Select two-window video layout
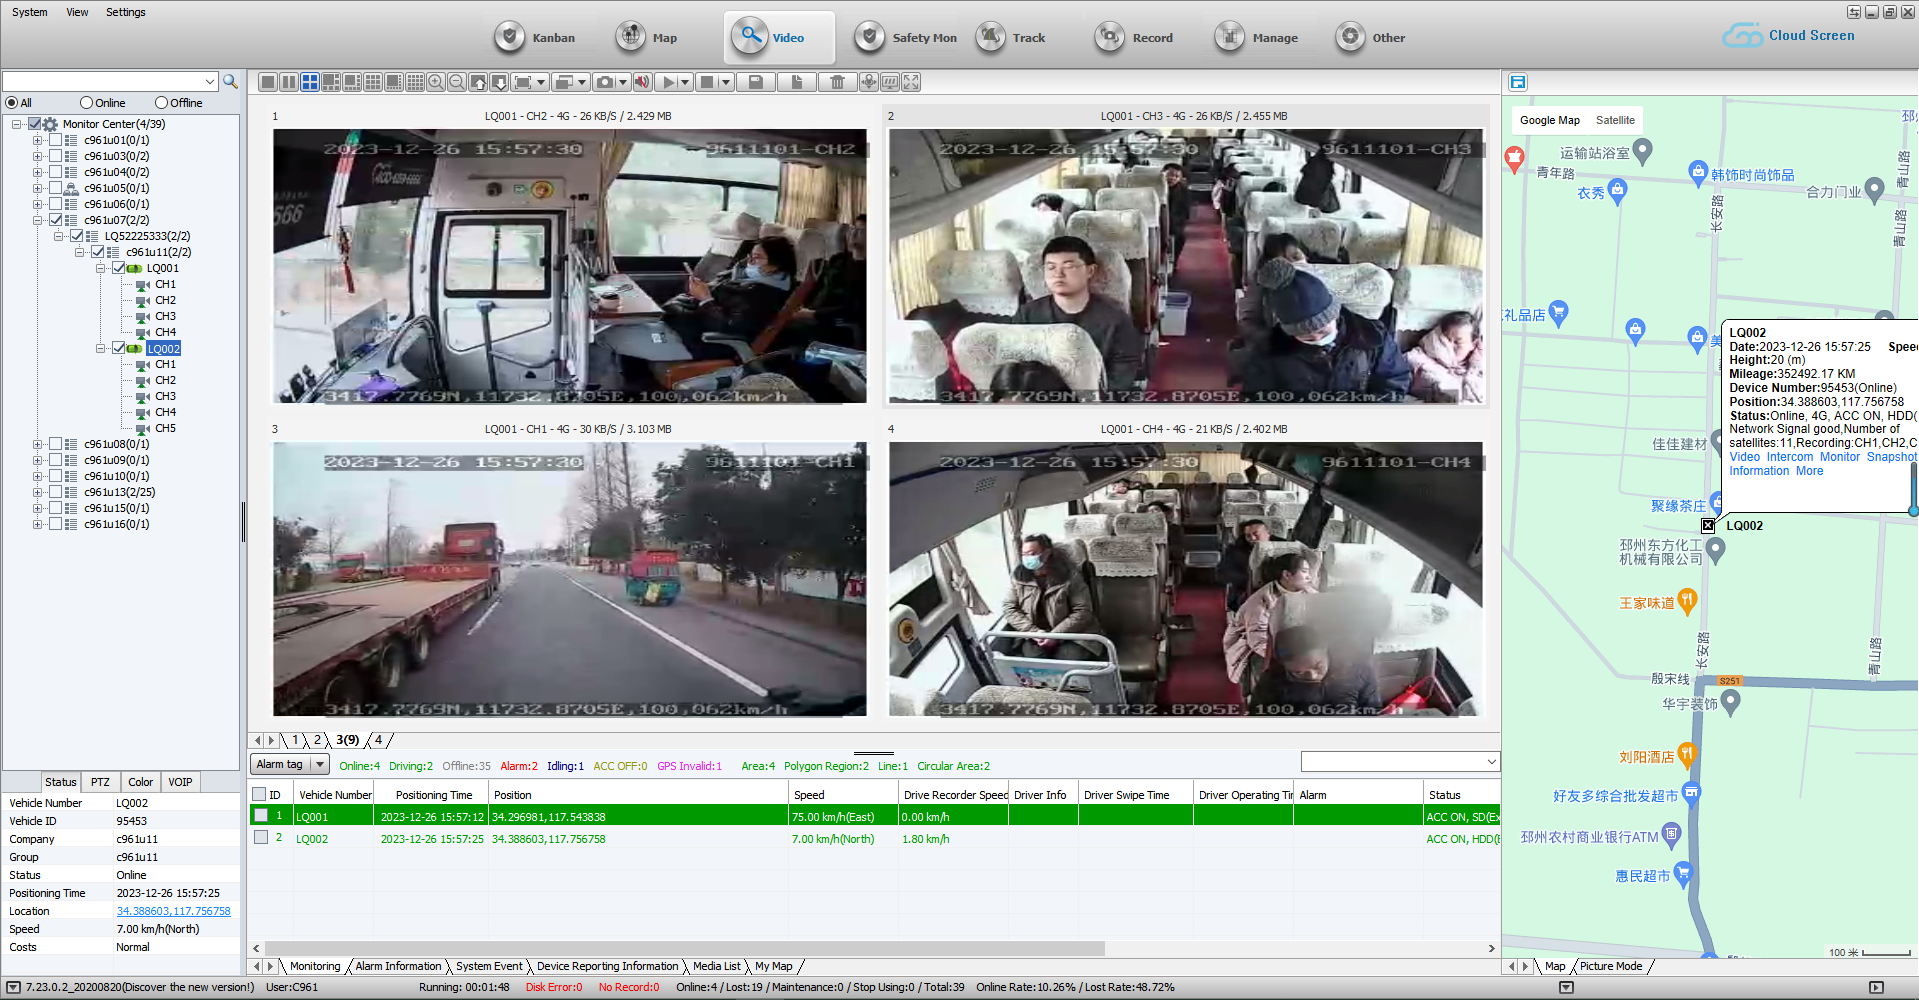The image size is (1919, 1000). point(289,82)
